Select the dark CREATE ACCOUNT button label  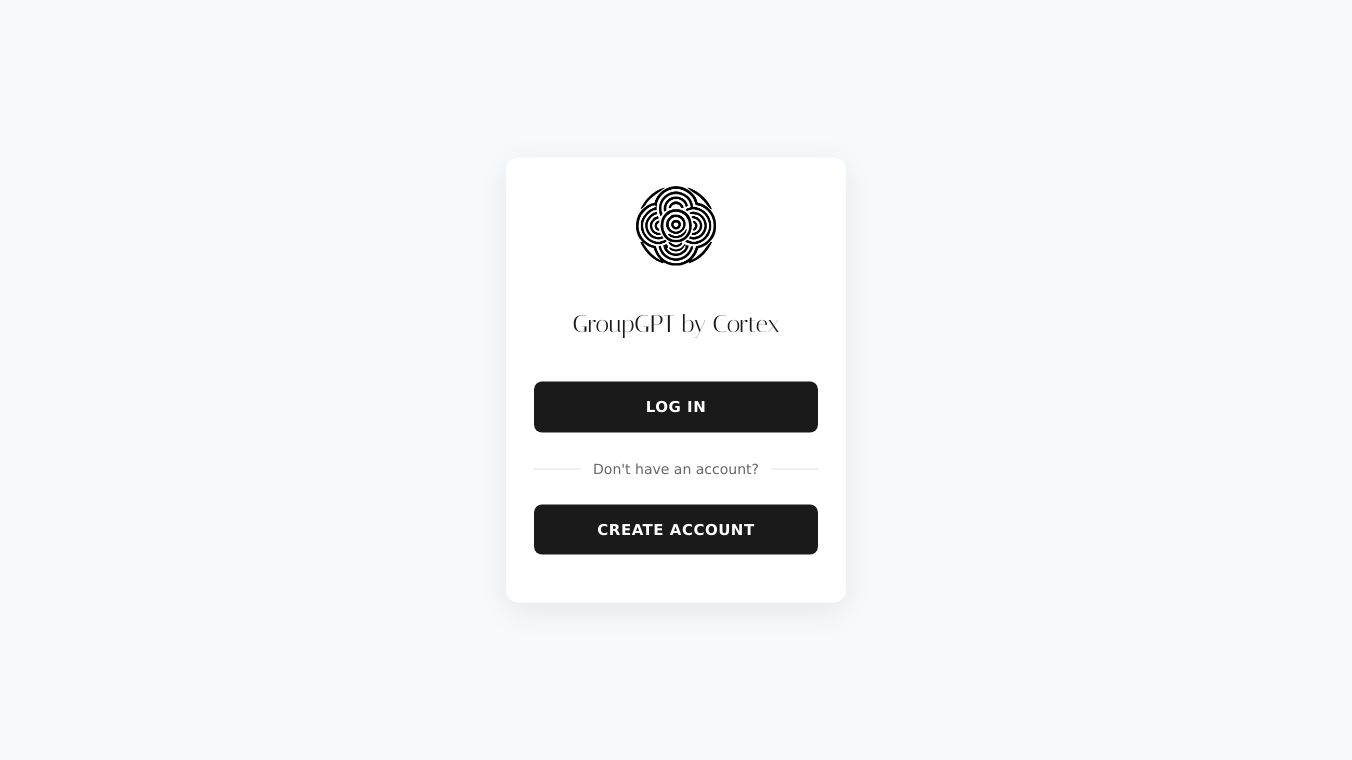point(676,529)
